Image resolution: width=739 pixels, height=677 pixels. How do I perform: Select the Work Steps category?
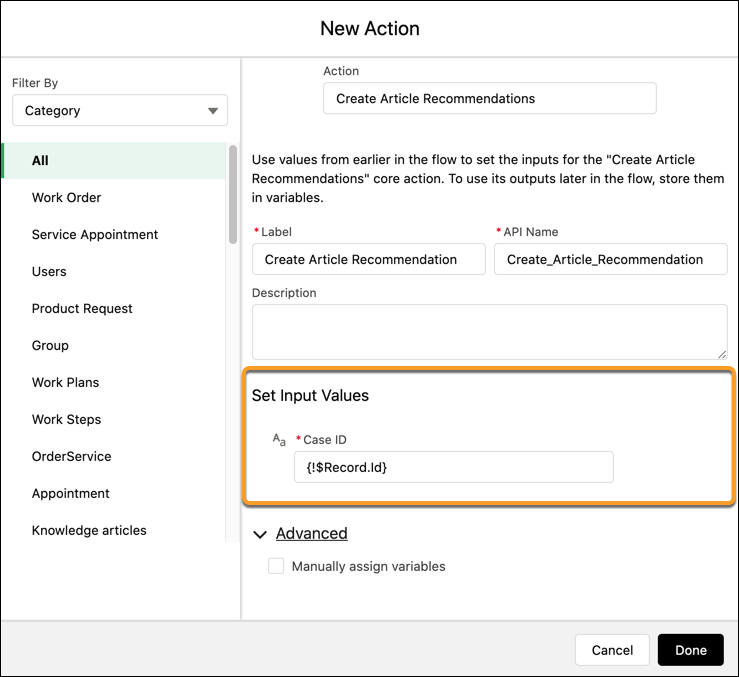pos(114,420)
